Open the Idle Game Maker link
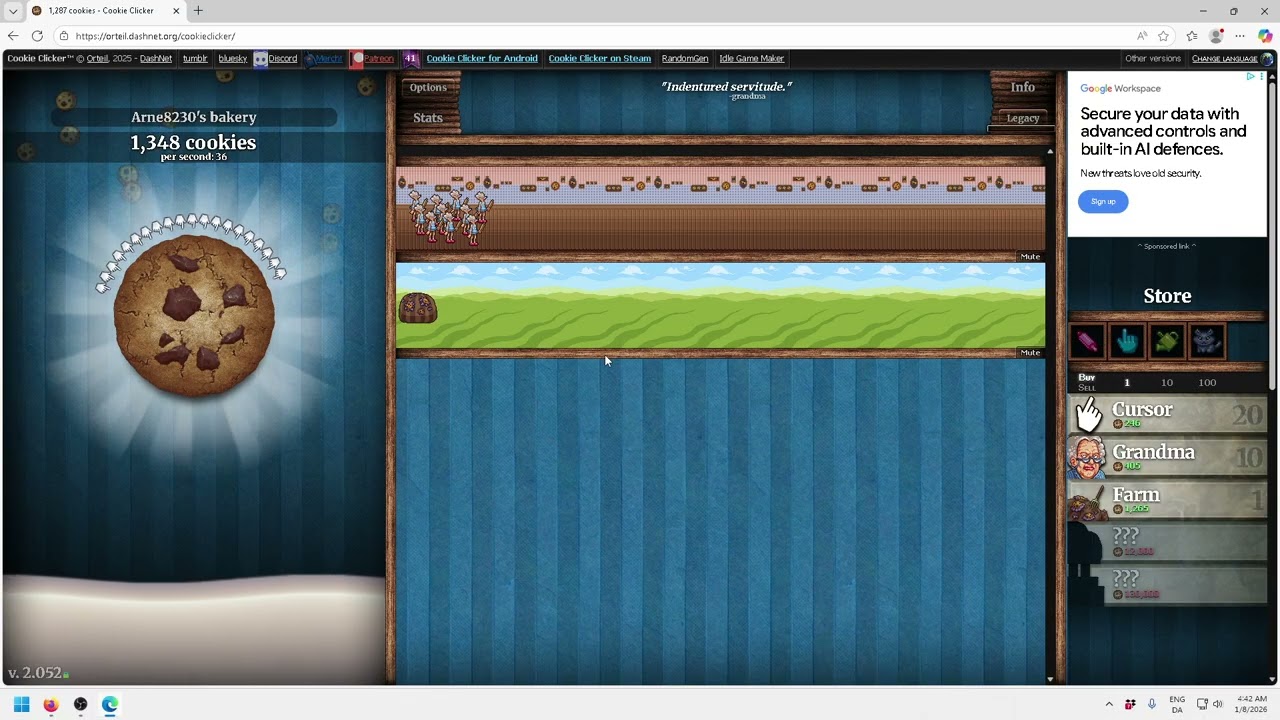 click(752, 58)
